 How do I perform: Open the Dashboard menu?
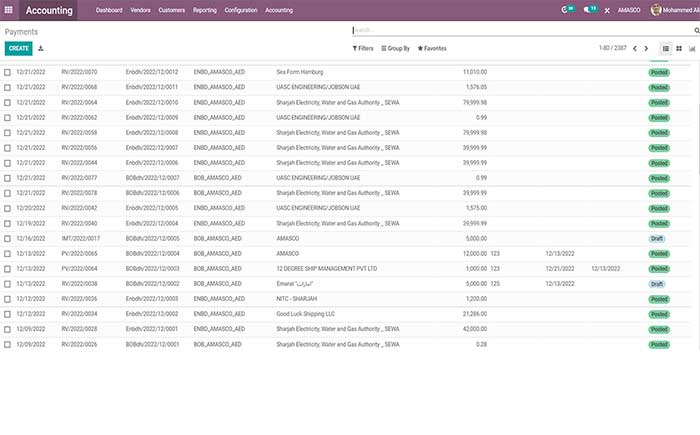(109, 10)
